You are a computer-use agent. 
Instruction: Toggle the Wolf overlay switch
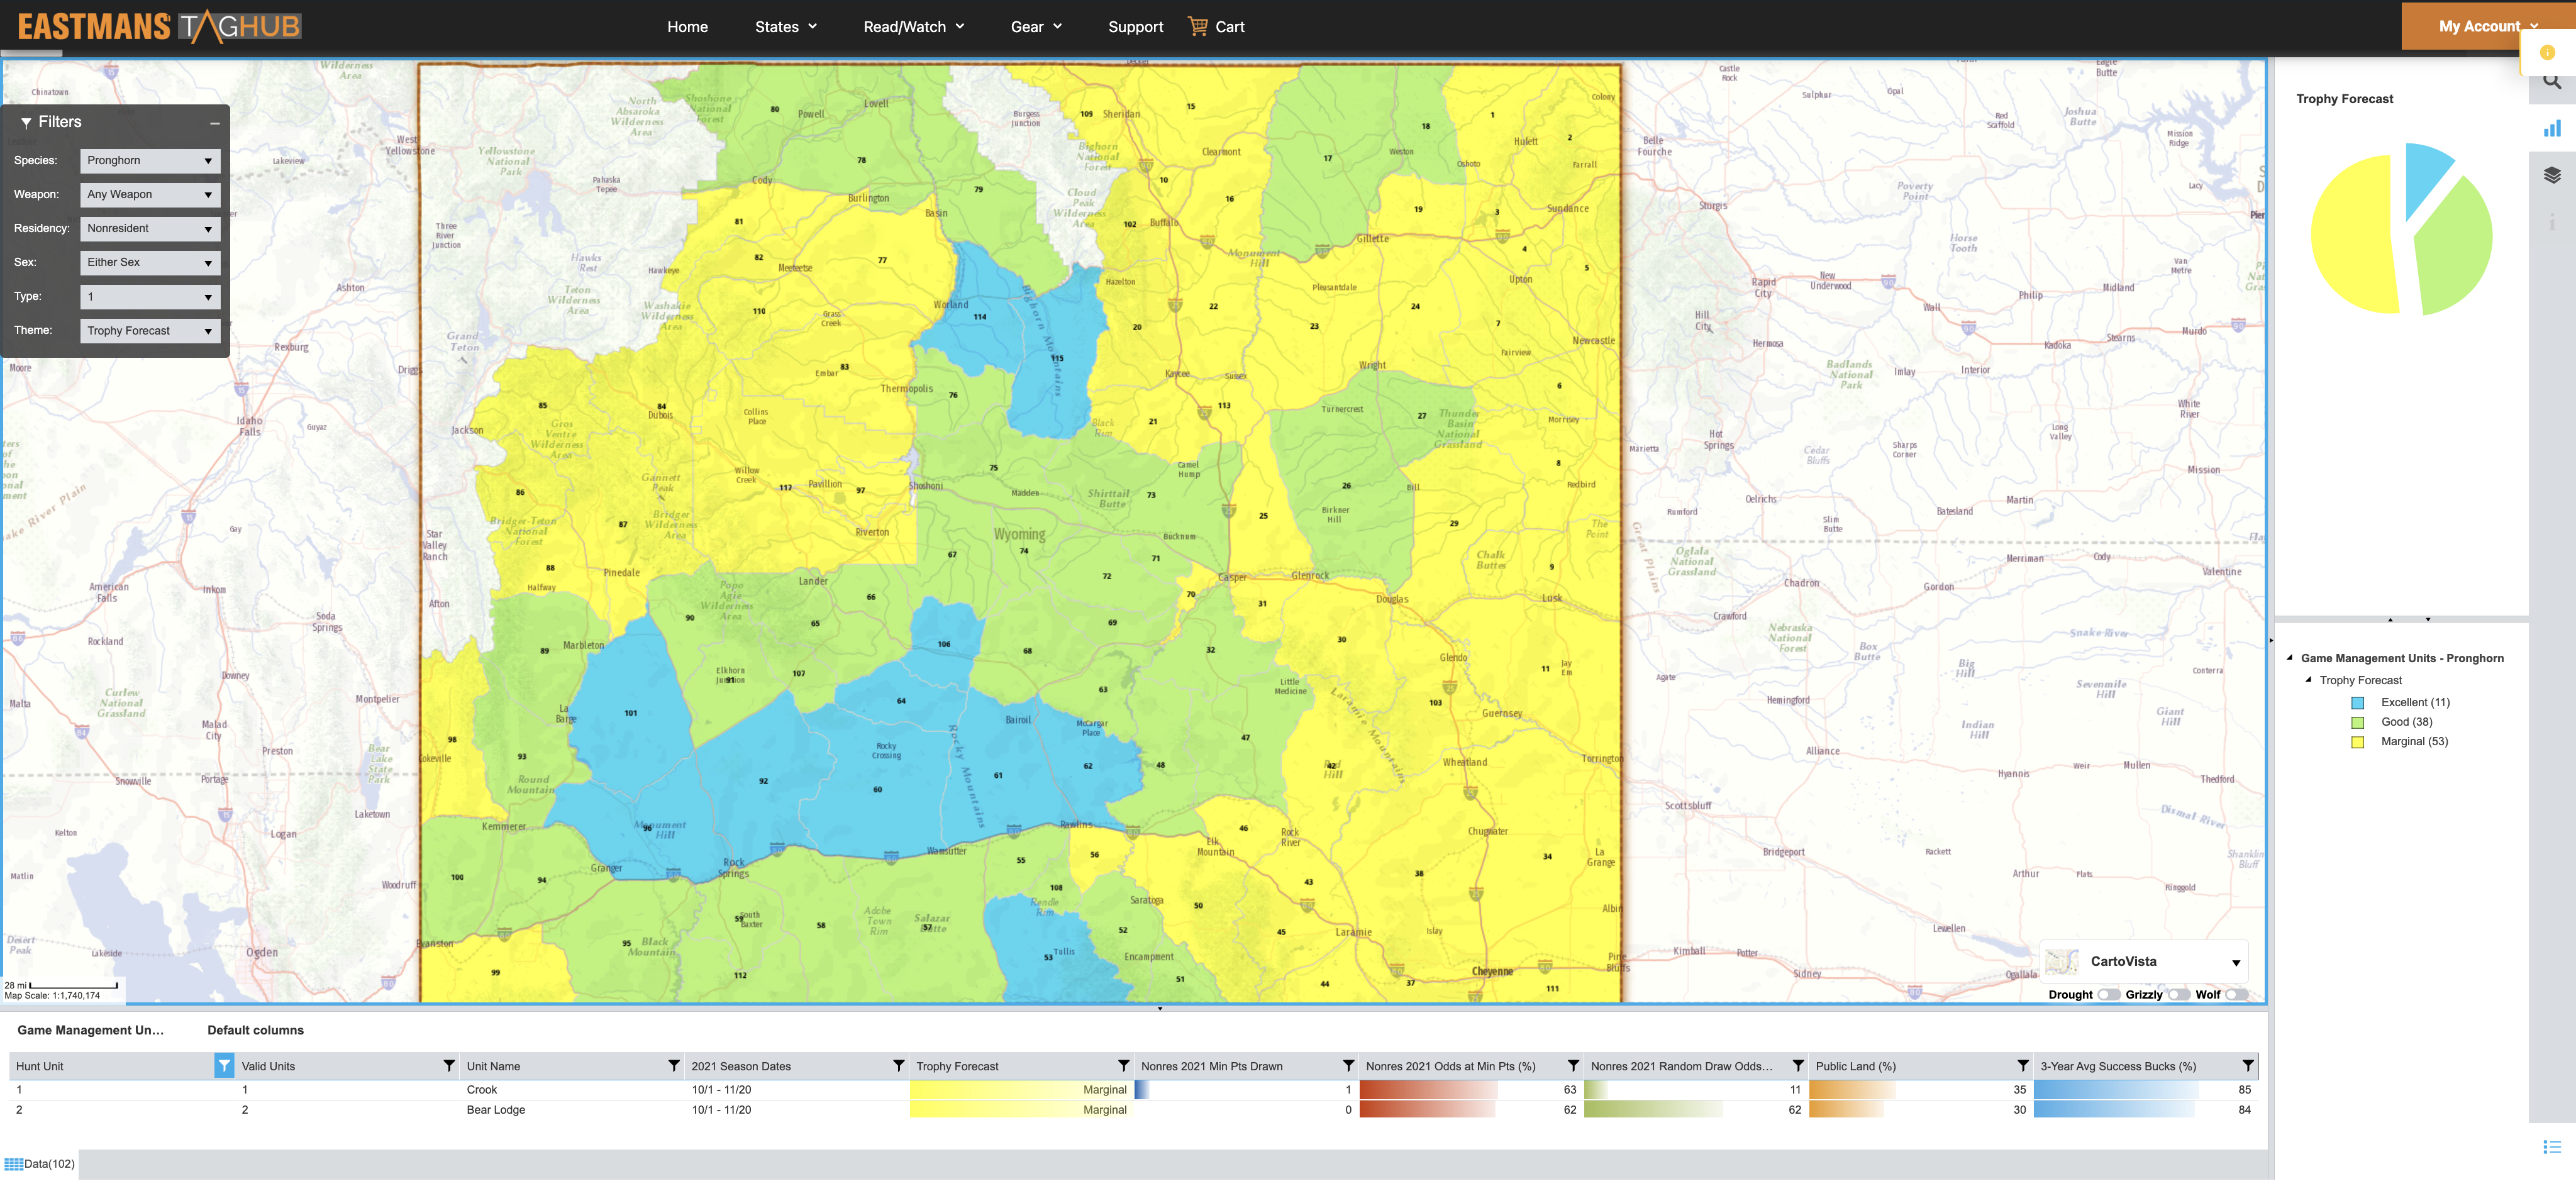coord(2236,995)
